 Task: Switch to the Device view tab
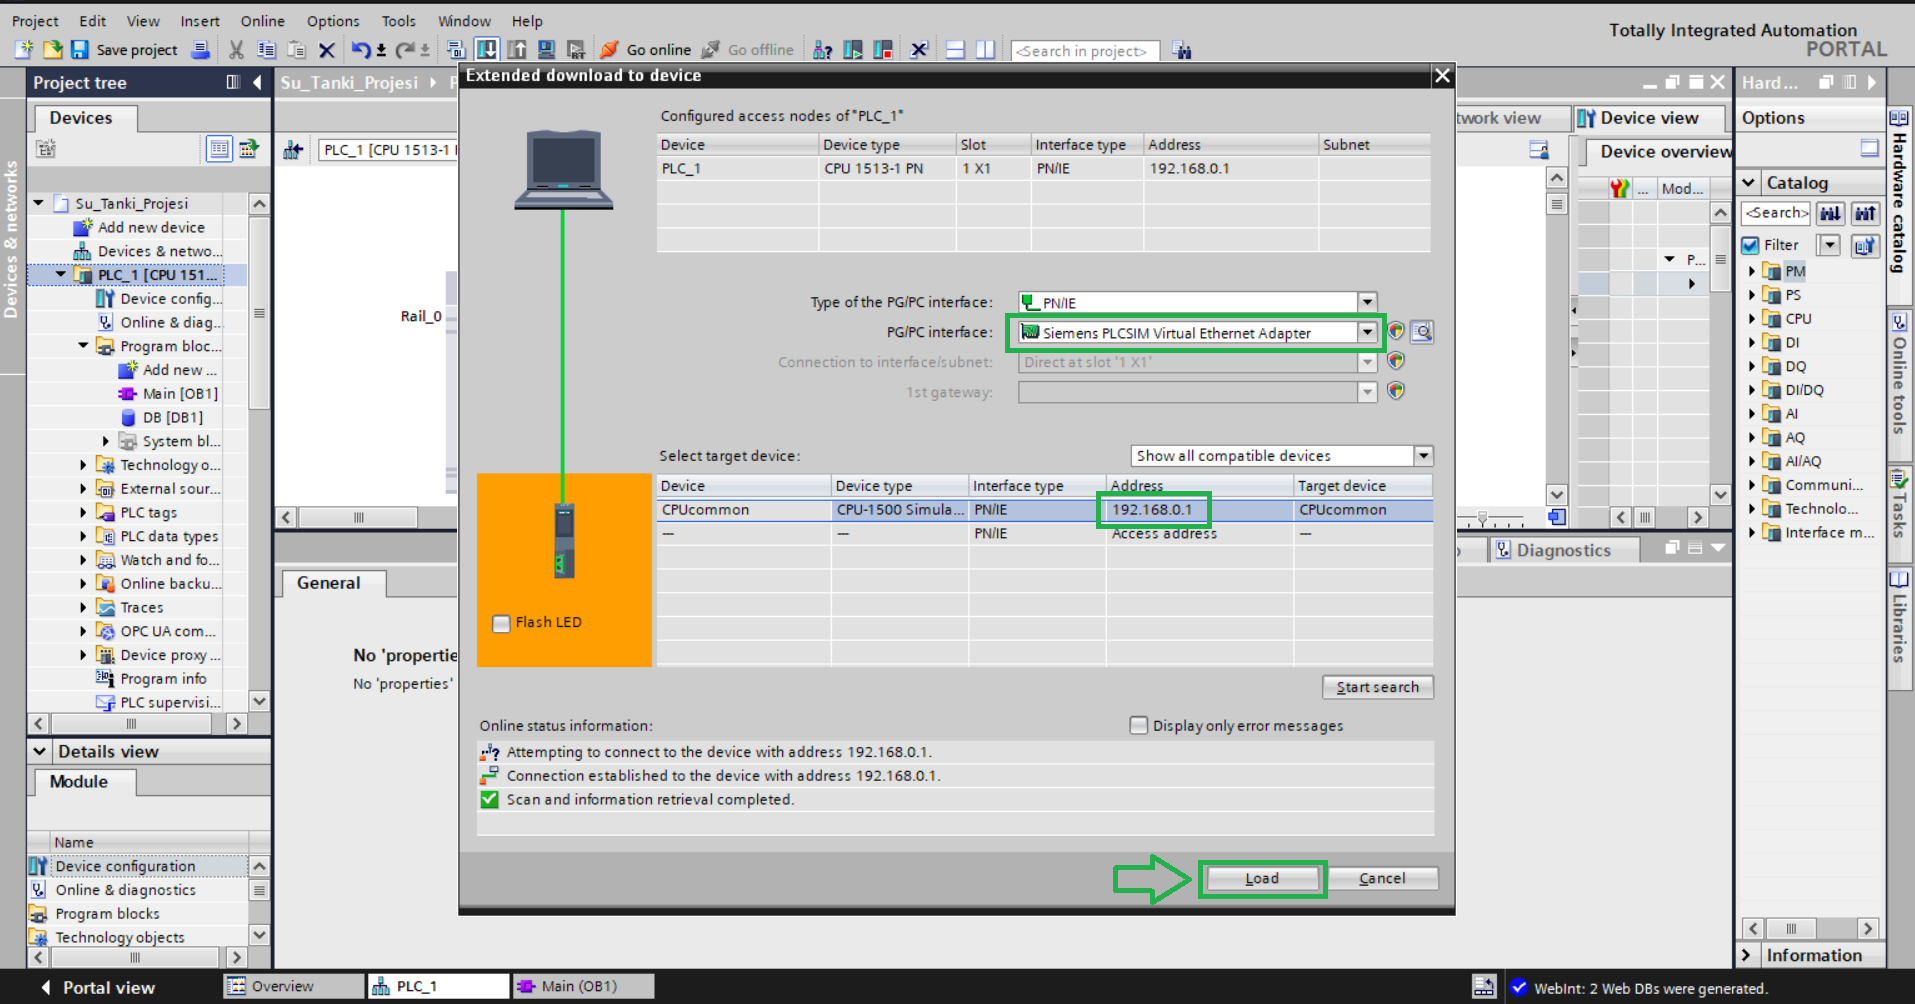coord(1647,118)
